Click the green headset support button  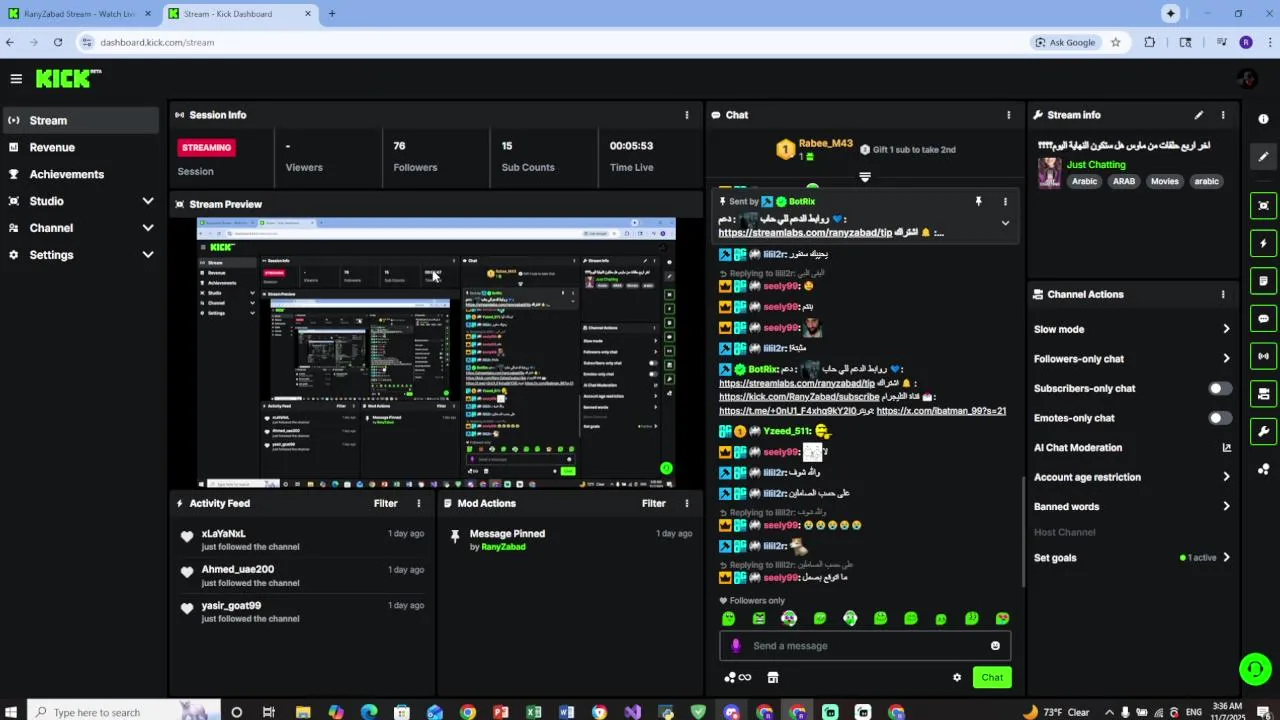(x=1255, y=669)
